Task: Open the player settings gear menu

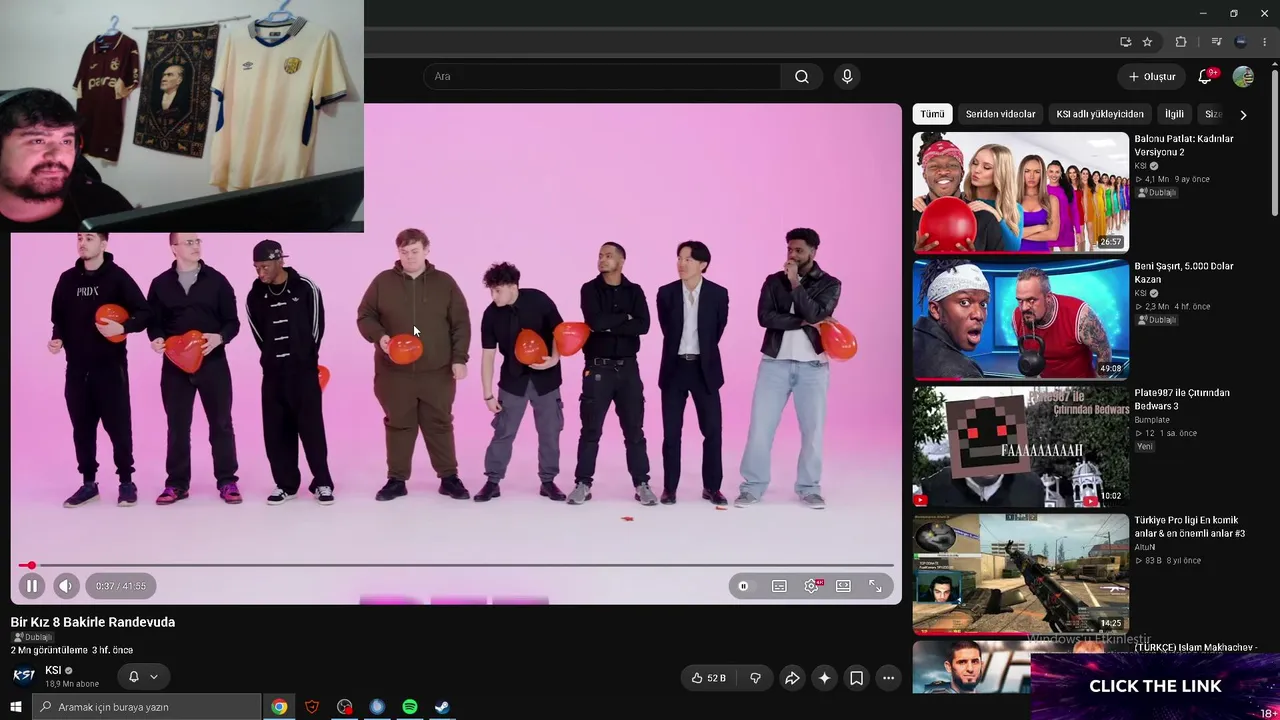Action: pyautogui.click(x=811, y=586)
